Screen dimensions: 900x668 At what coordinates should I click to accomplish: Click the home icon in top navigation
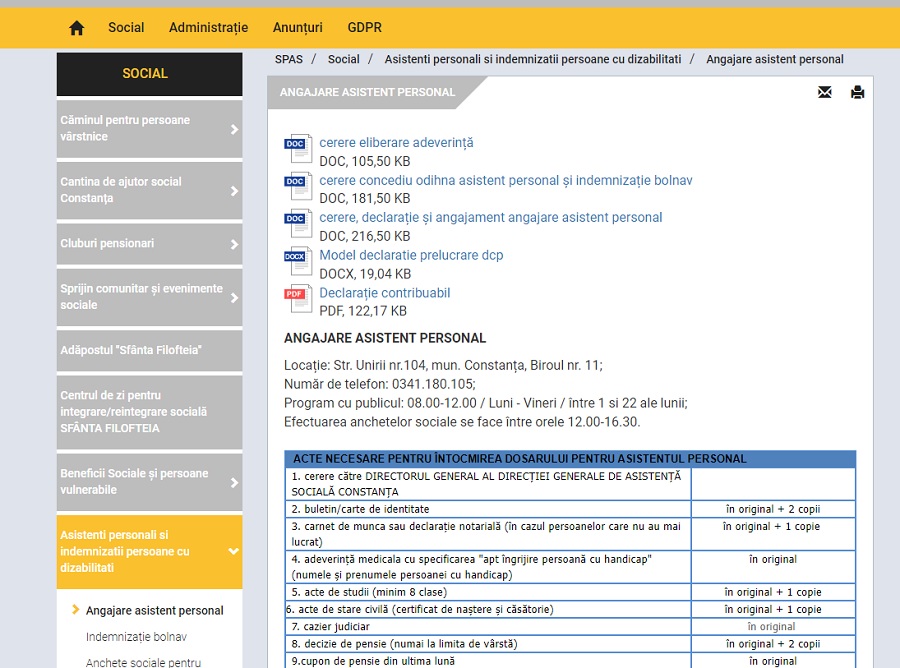pos(77,28)
